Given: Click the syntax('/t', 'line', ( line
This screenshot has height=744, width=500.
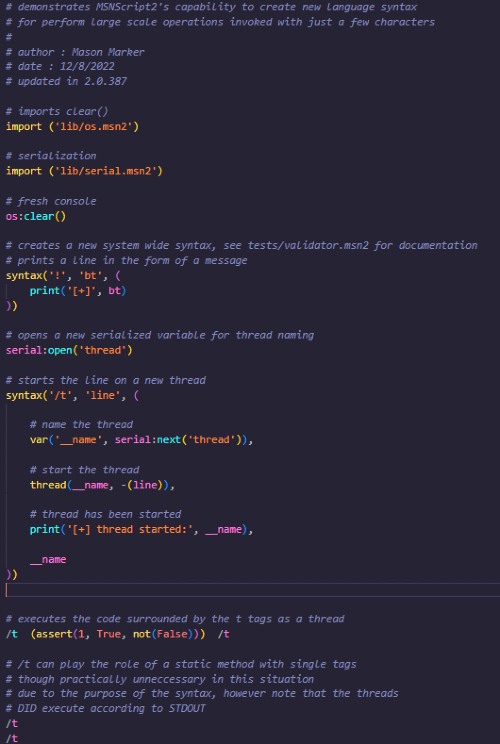Looking at the screenshot, I should [x=72, y=395].
